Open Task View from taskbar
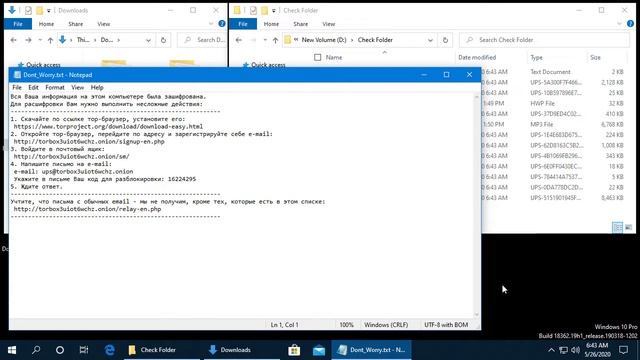Viewport: 640px width, 360px height. 84,350
